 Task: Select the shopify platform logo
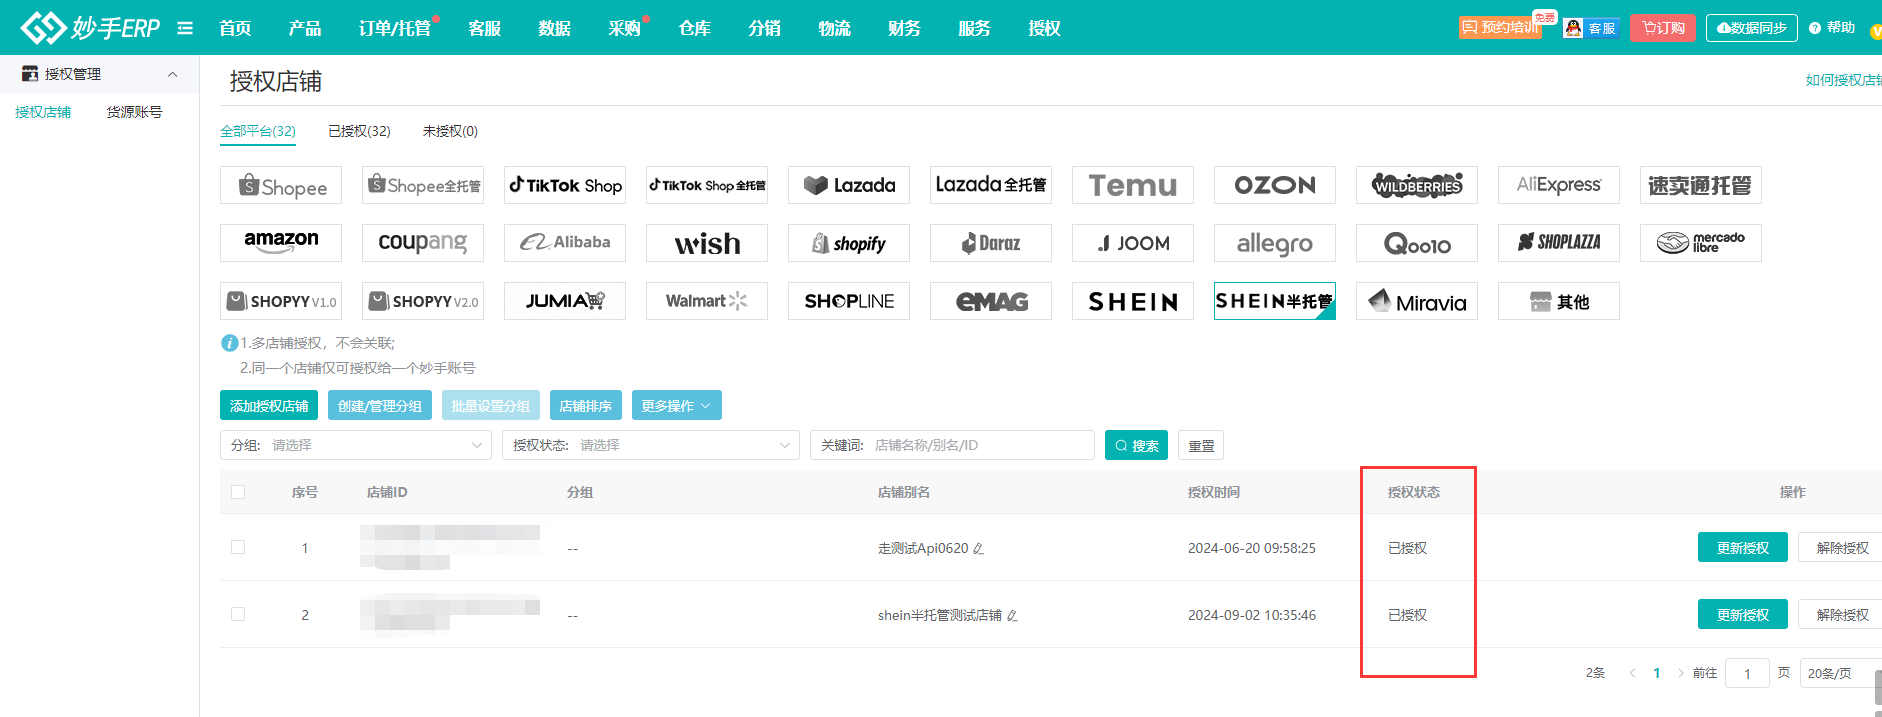(x=849, y=243)
